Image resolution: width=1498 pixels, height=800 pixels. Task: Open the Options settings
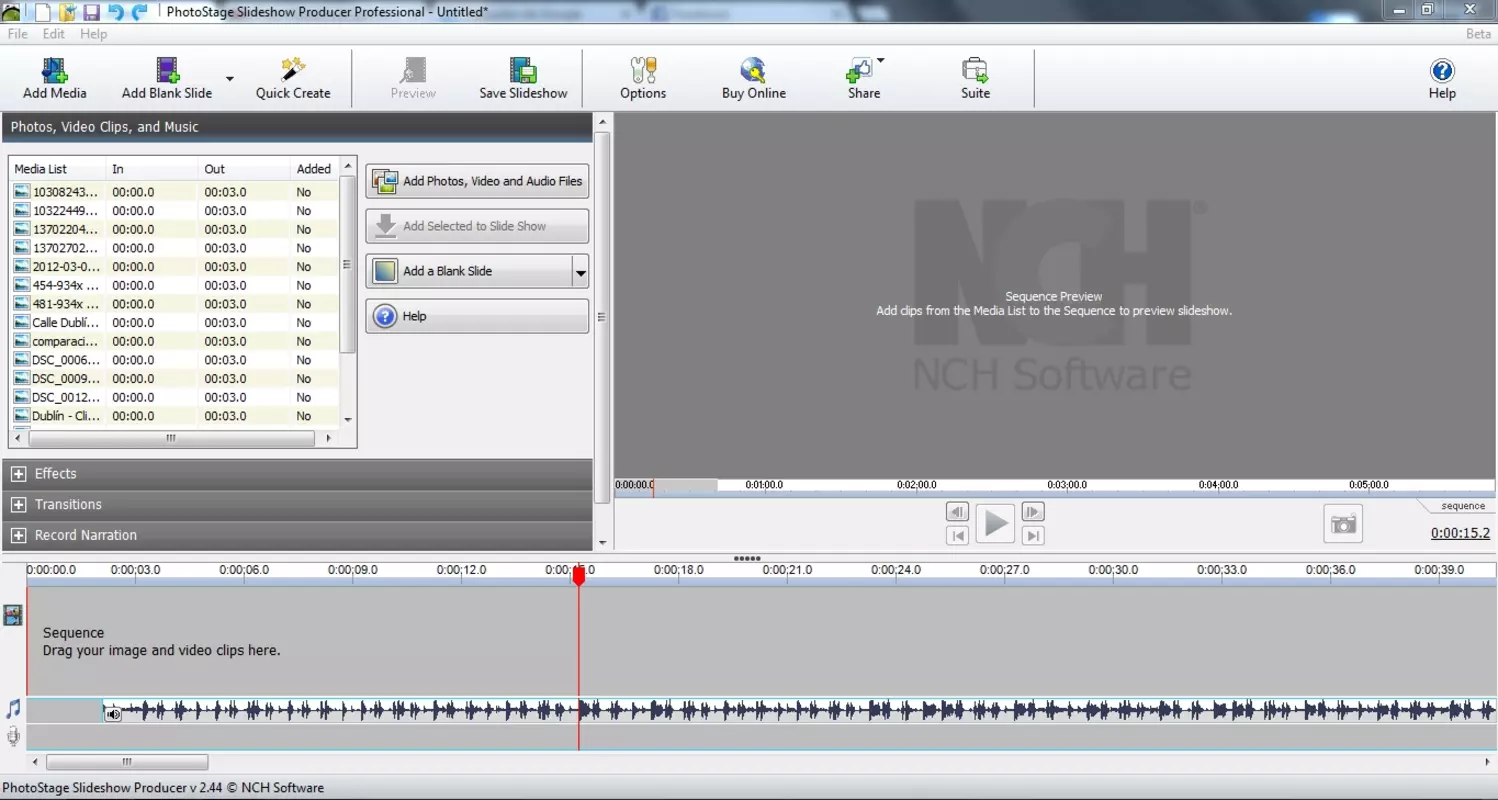pyautogui.click(x=643, y=79)
